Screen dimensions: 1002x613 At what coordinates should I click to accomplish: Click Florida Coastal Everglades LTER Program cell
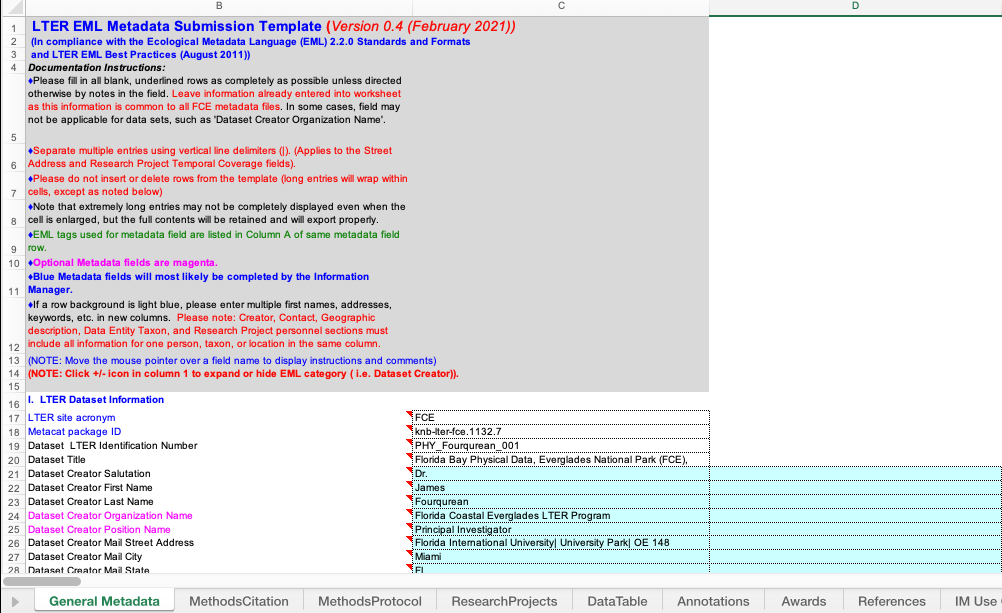[x=561, y=516]
